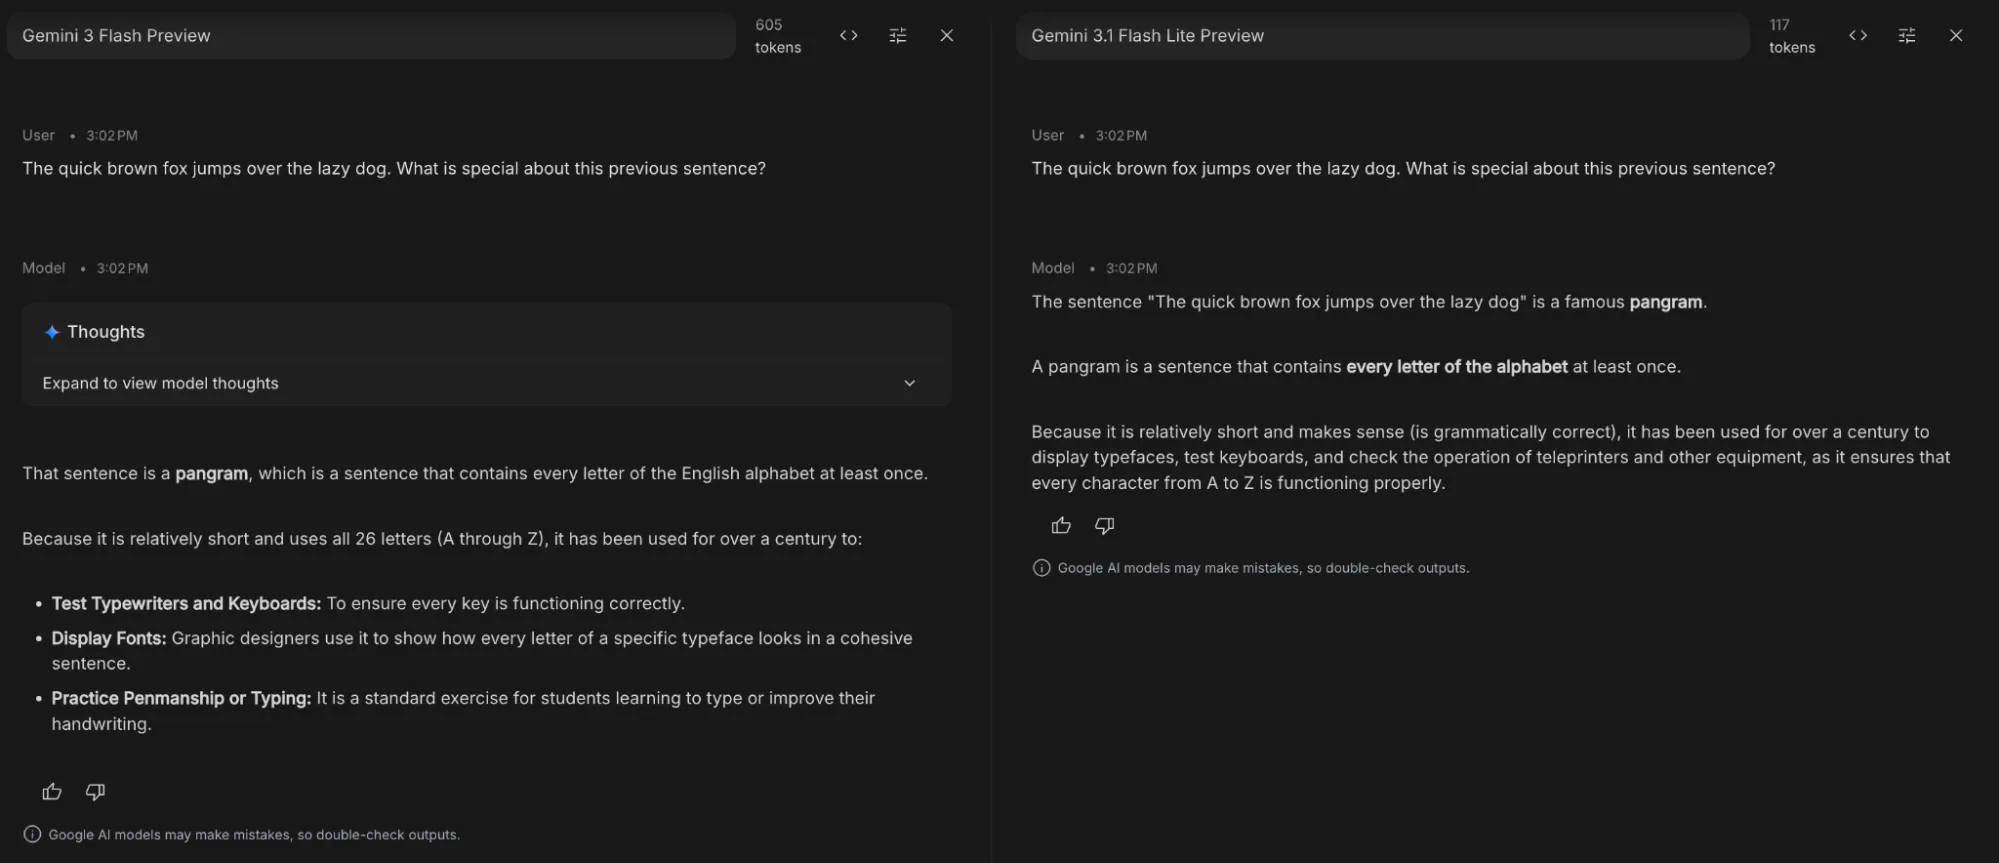The image size is (1999, 863).
Task: Click 'Expand to view model thoughts' text
Action: click(x=160, y=383)
